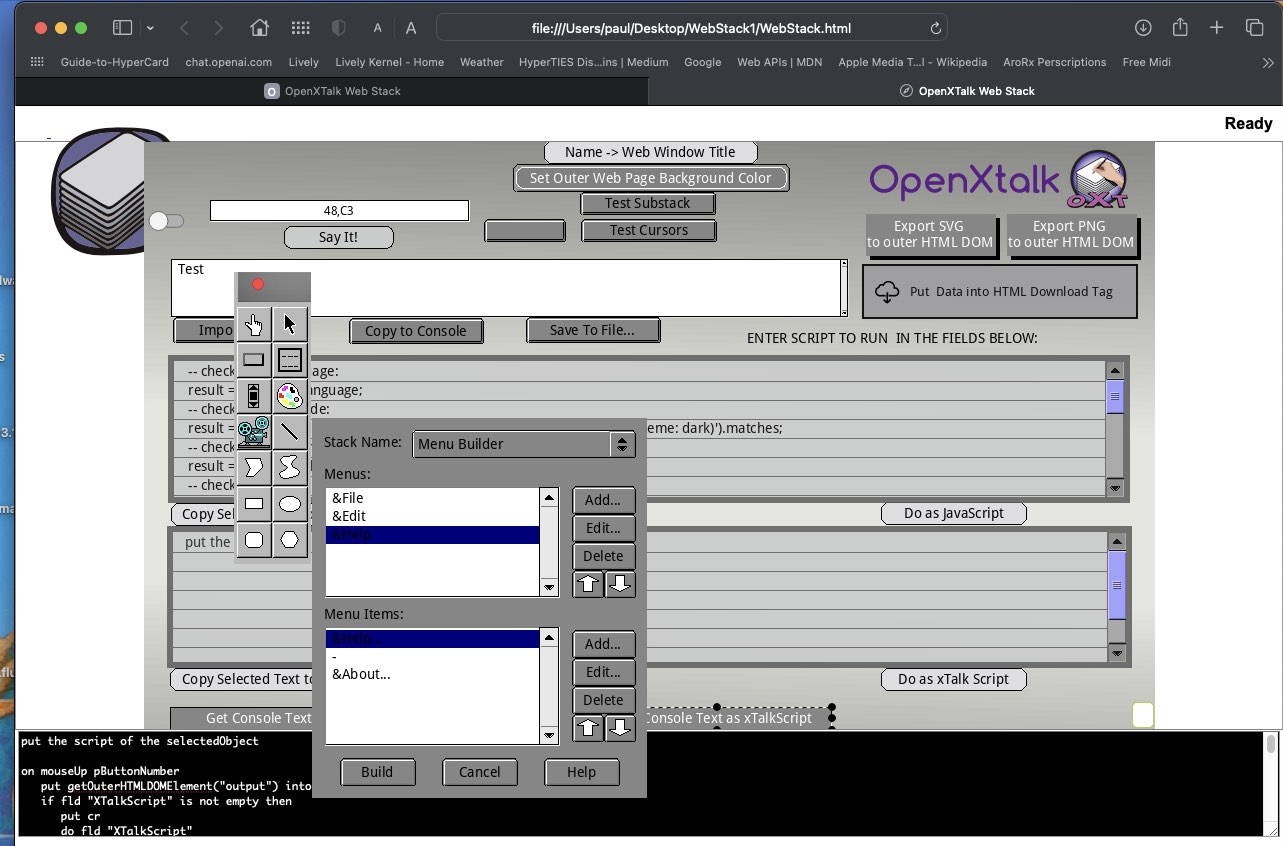
Task: Pick the Scrollbar tool in the palette
Action: pos(254,396)
